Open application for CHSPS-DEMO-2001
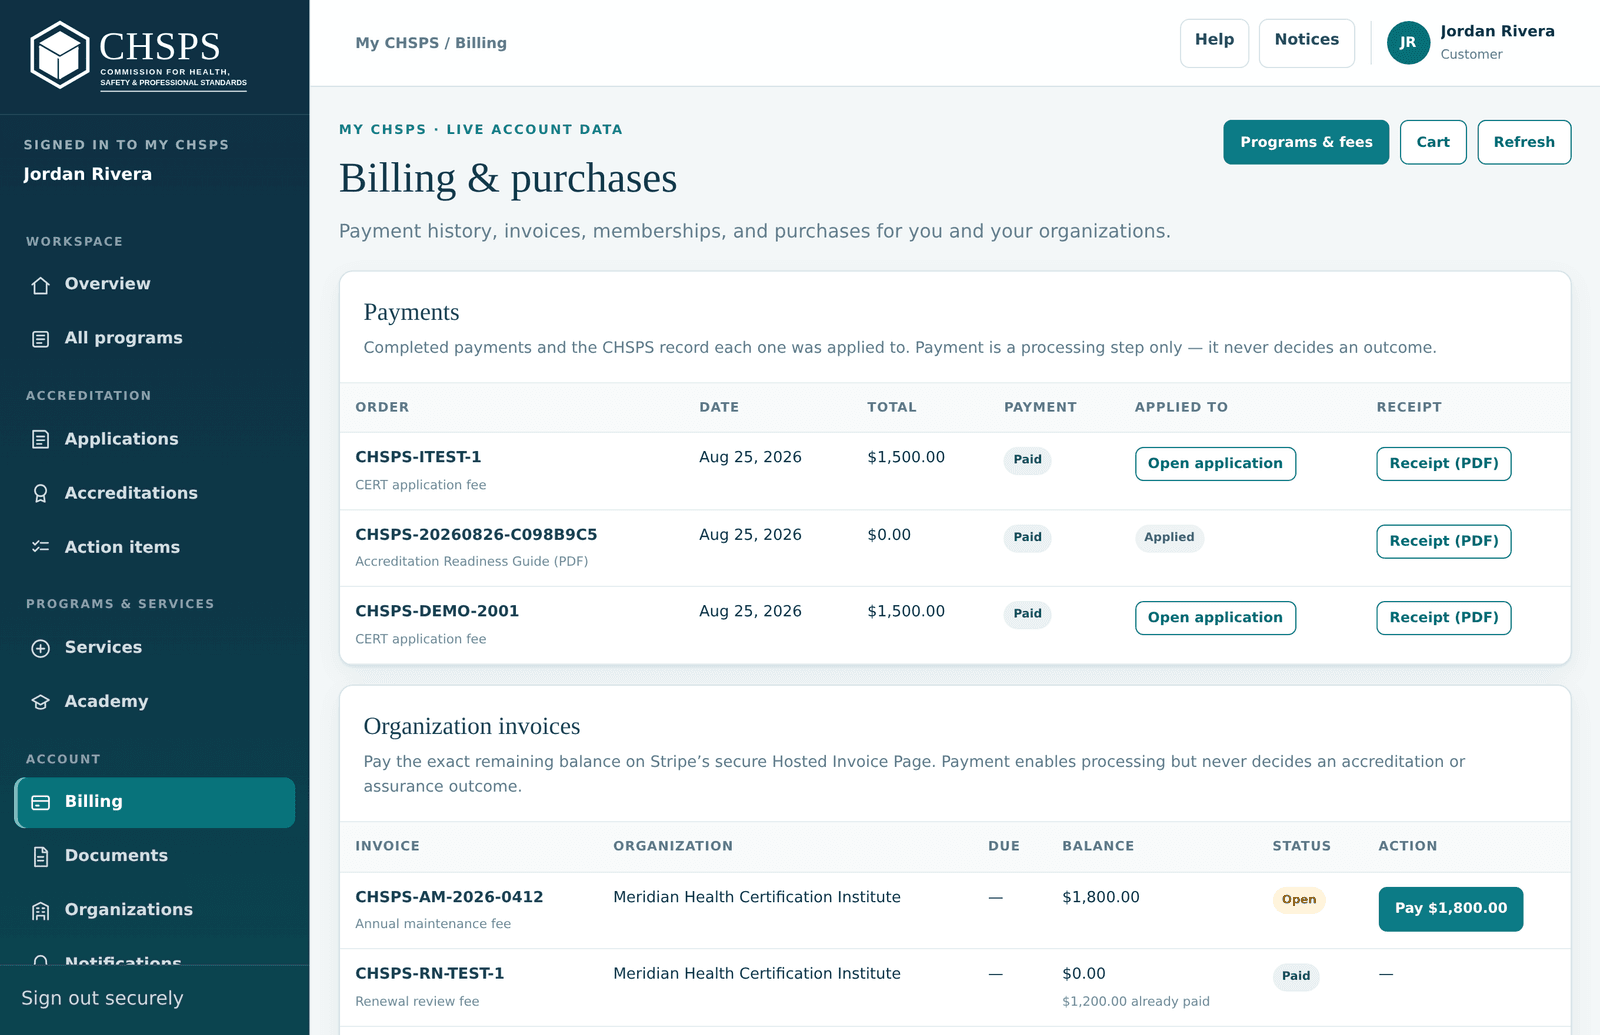Viewport: 1600px width, 1035px height. 1215,618
